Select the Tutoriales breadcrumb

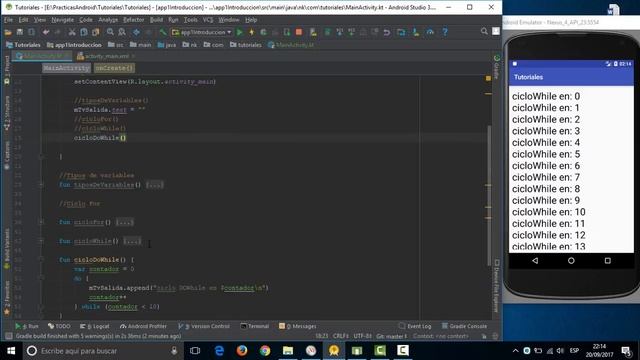(23, 45)
